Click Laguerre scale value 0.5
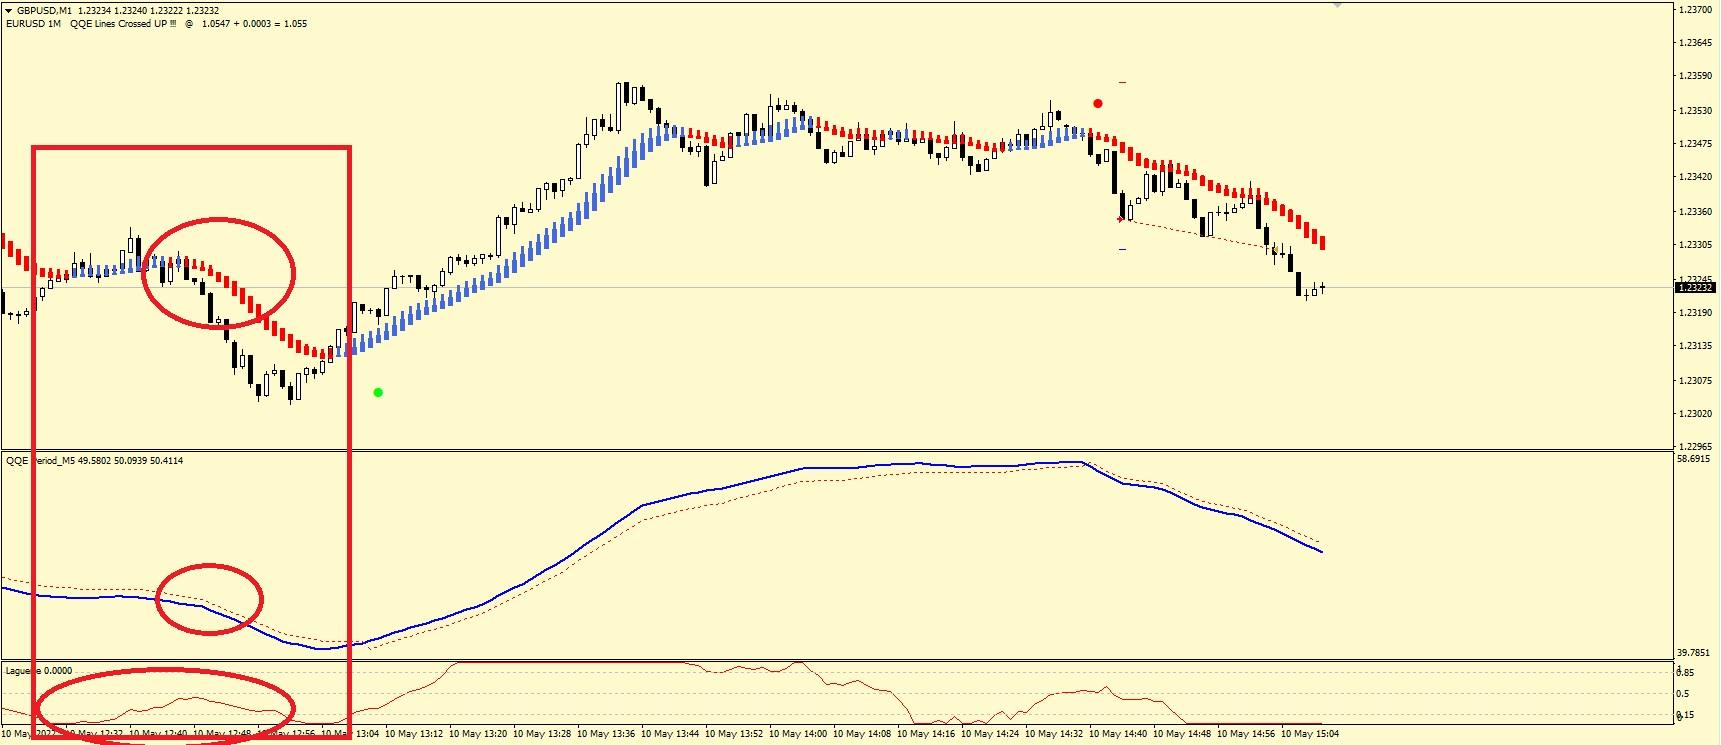The image size is (1721, 745). [x=1683, y=694]
